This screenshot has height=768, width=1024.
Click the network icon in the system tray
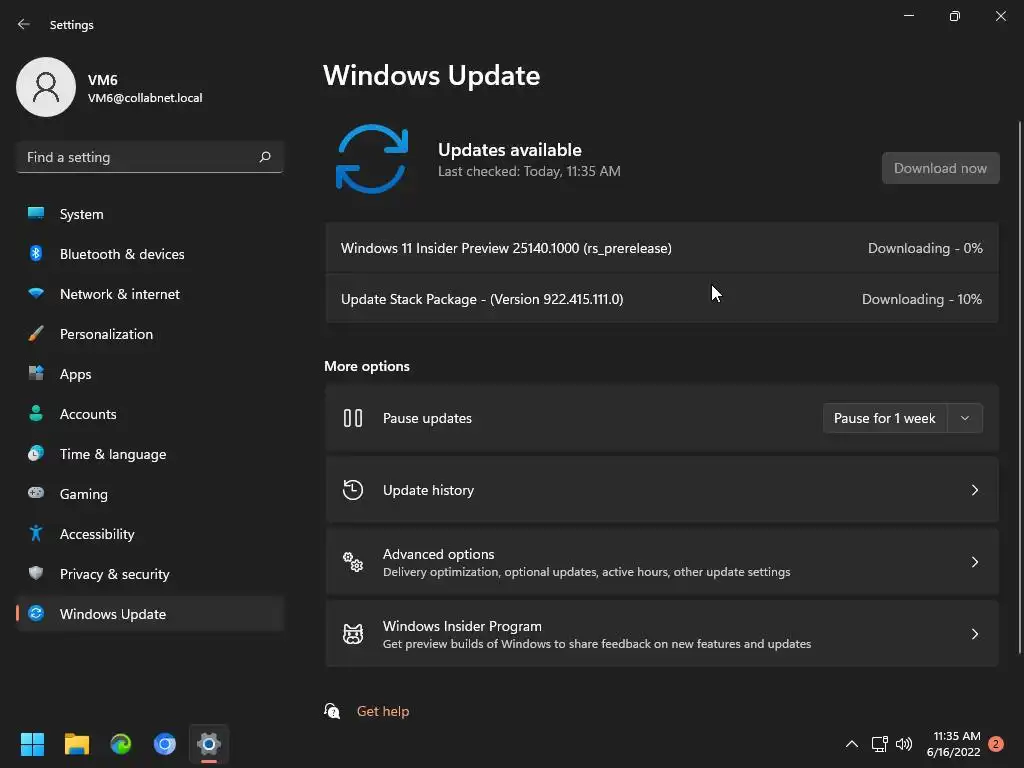point(879,744)
